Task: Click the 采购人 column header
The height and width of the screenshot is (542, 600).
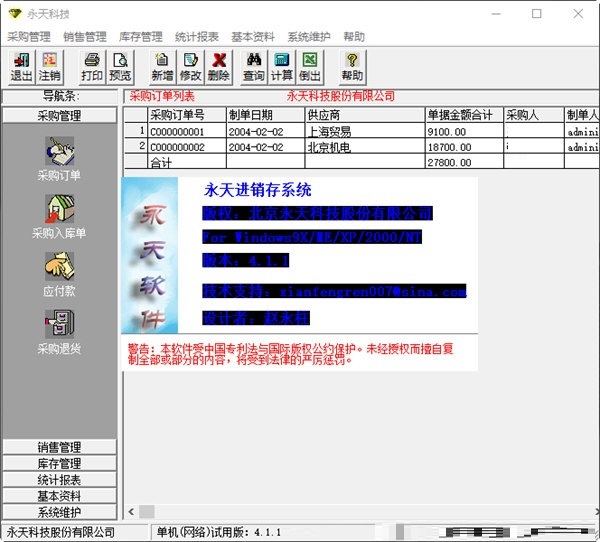Action: click(x=534, y=115)
